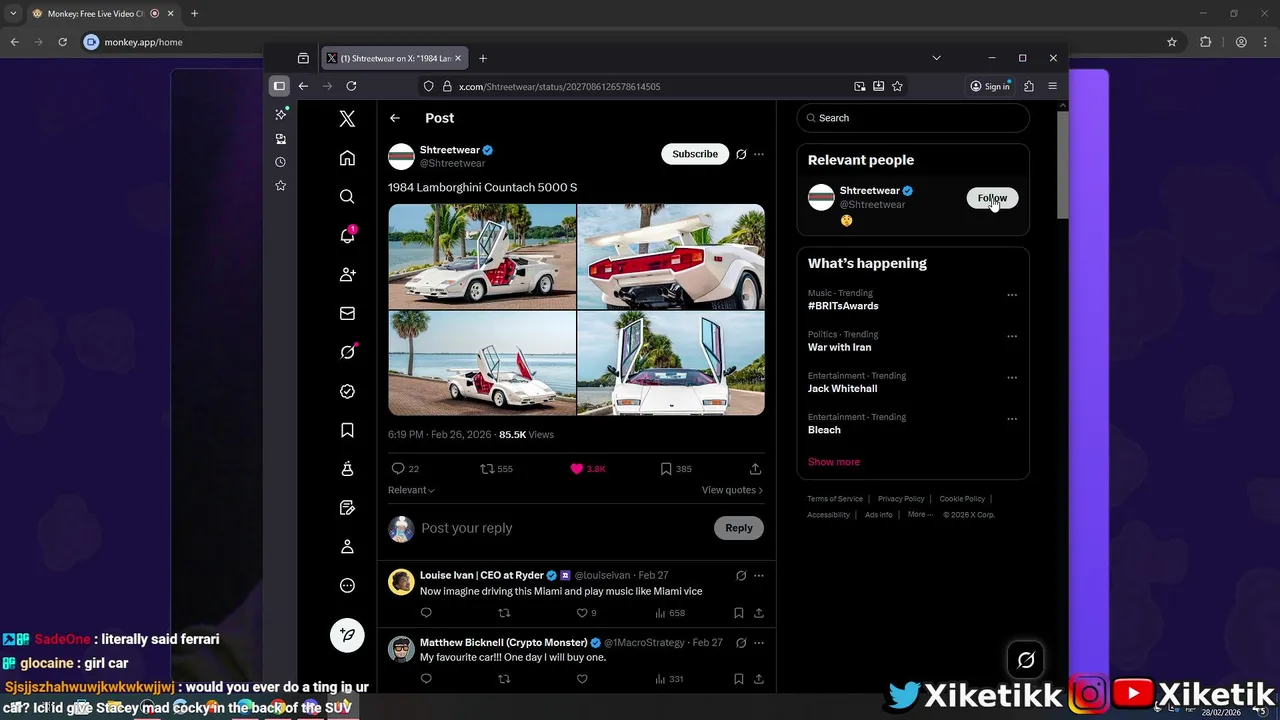
Task: Toggle bookmark showing 385
Action: point(676,469)
